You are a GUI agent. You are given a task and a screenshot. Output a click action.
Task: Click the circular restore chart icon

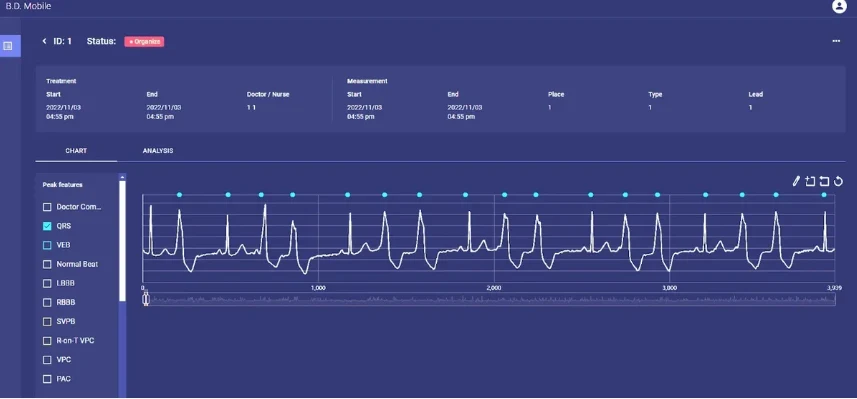tap(838, 181)
